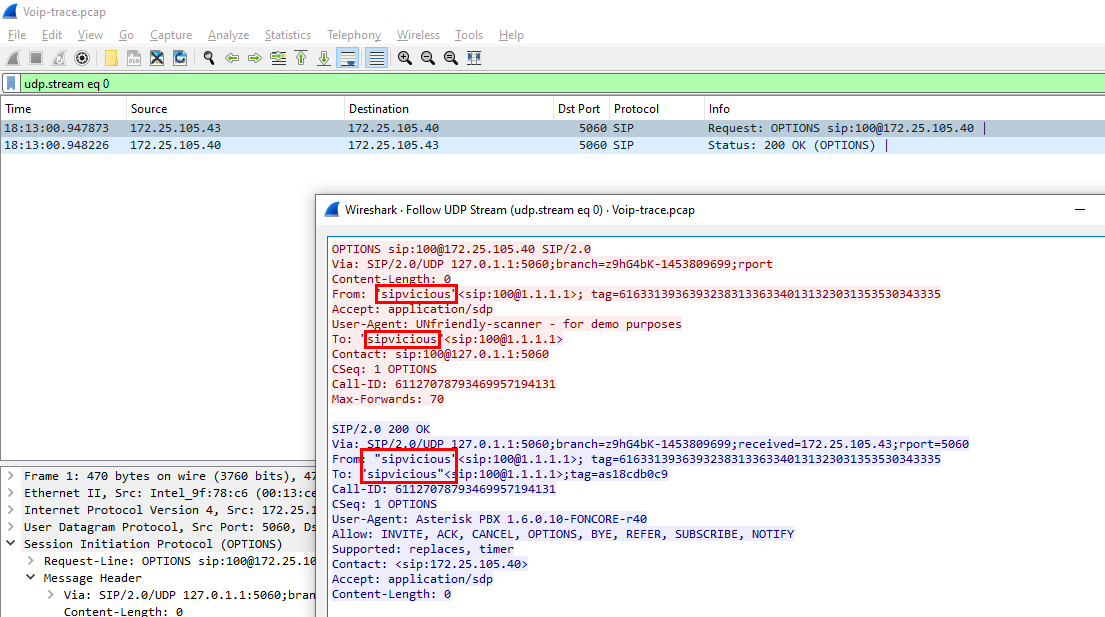Expand User Datagram Protocol node
This screenshot has width=1105, height=617.
click(11, 527)
